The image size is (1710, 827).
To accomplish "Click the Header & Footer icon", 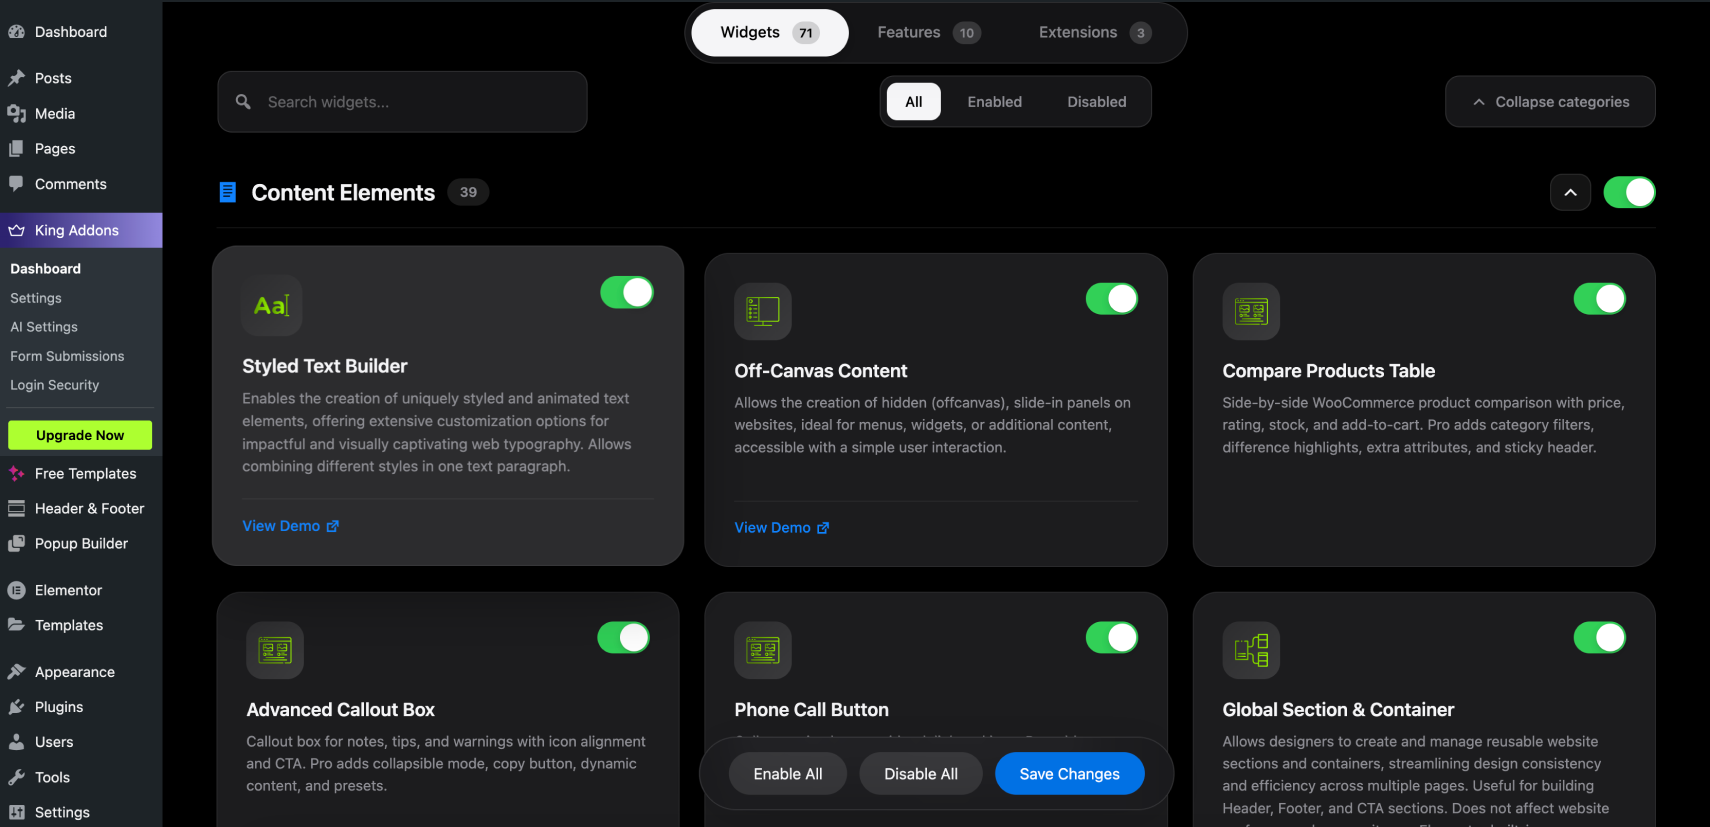I will pos(16,509).
